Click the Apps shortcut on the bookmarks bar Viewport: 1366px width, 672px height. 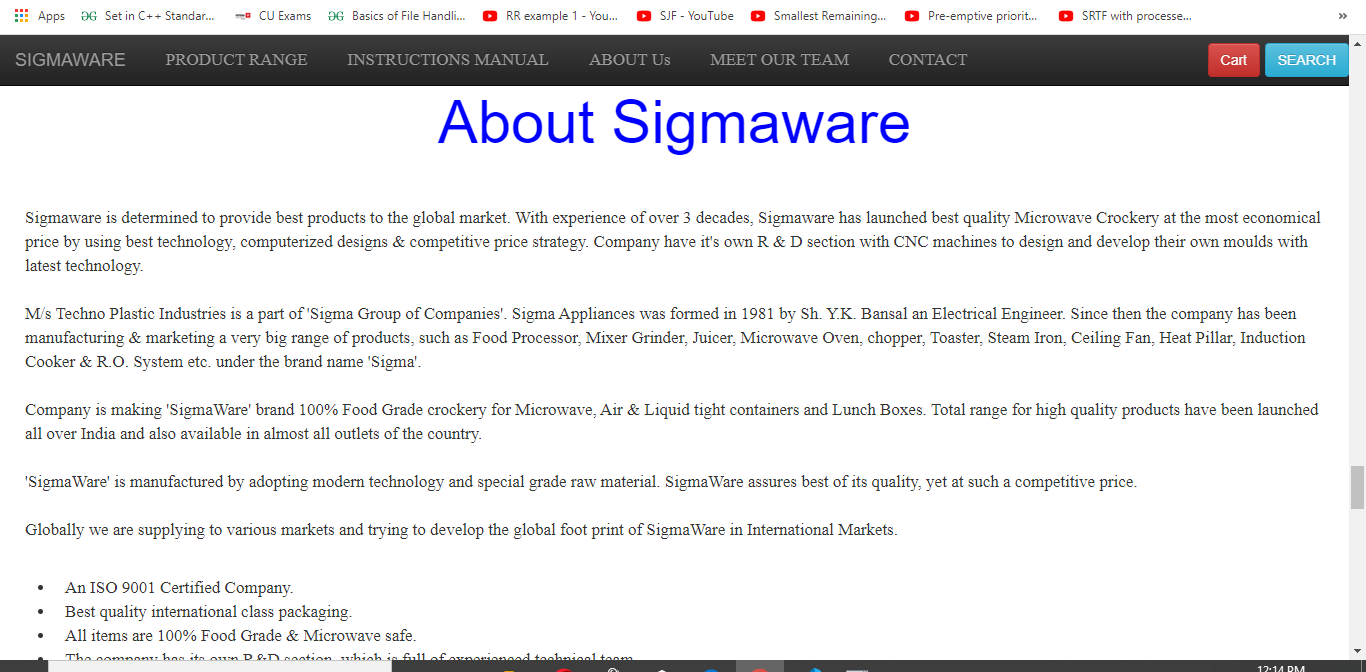click(40, 15)
